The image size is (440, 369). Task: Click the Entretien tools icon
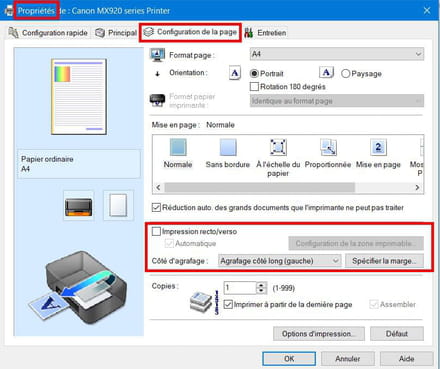point(249,33)
